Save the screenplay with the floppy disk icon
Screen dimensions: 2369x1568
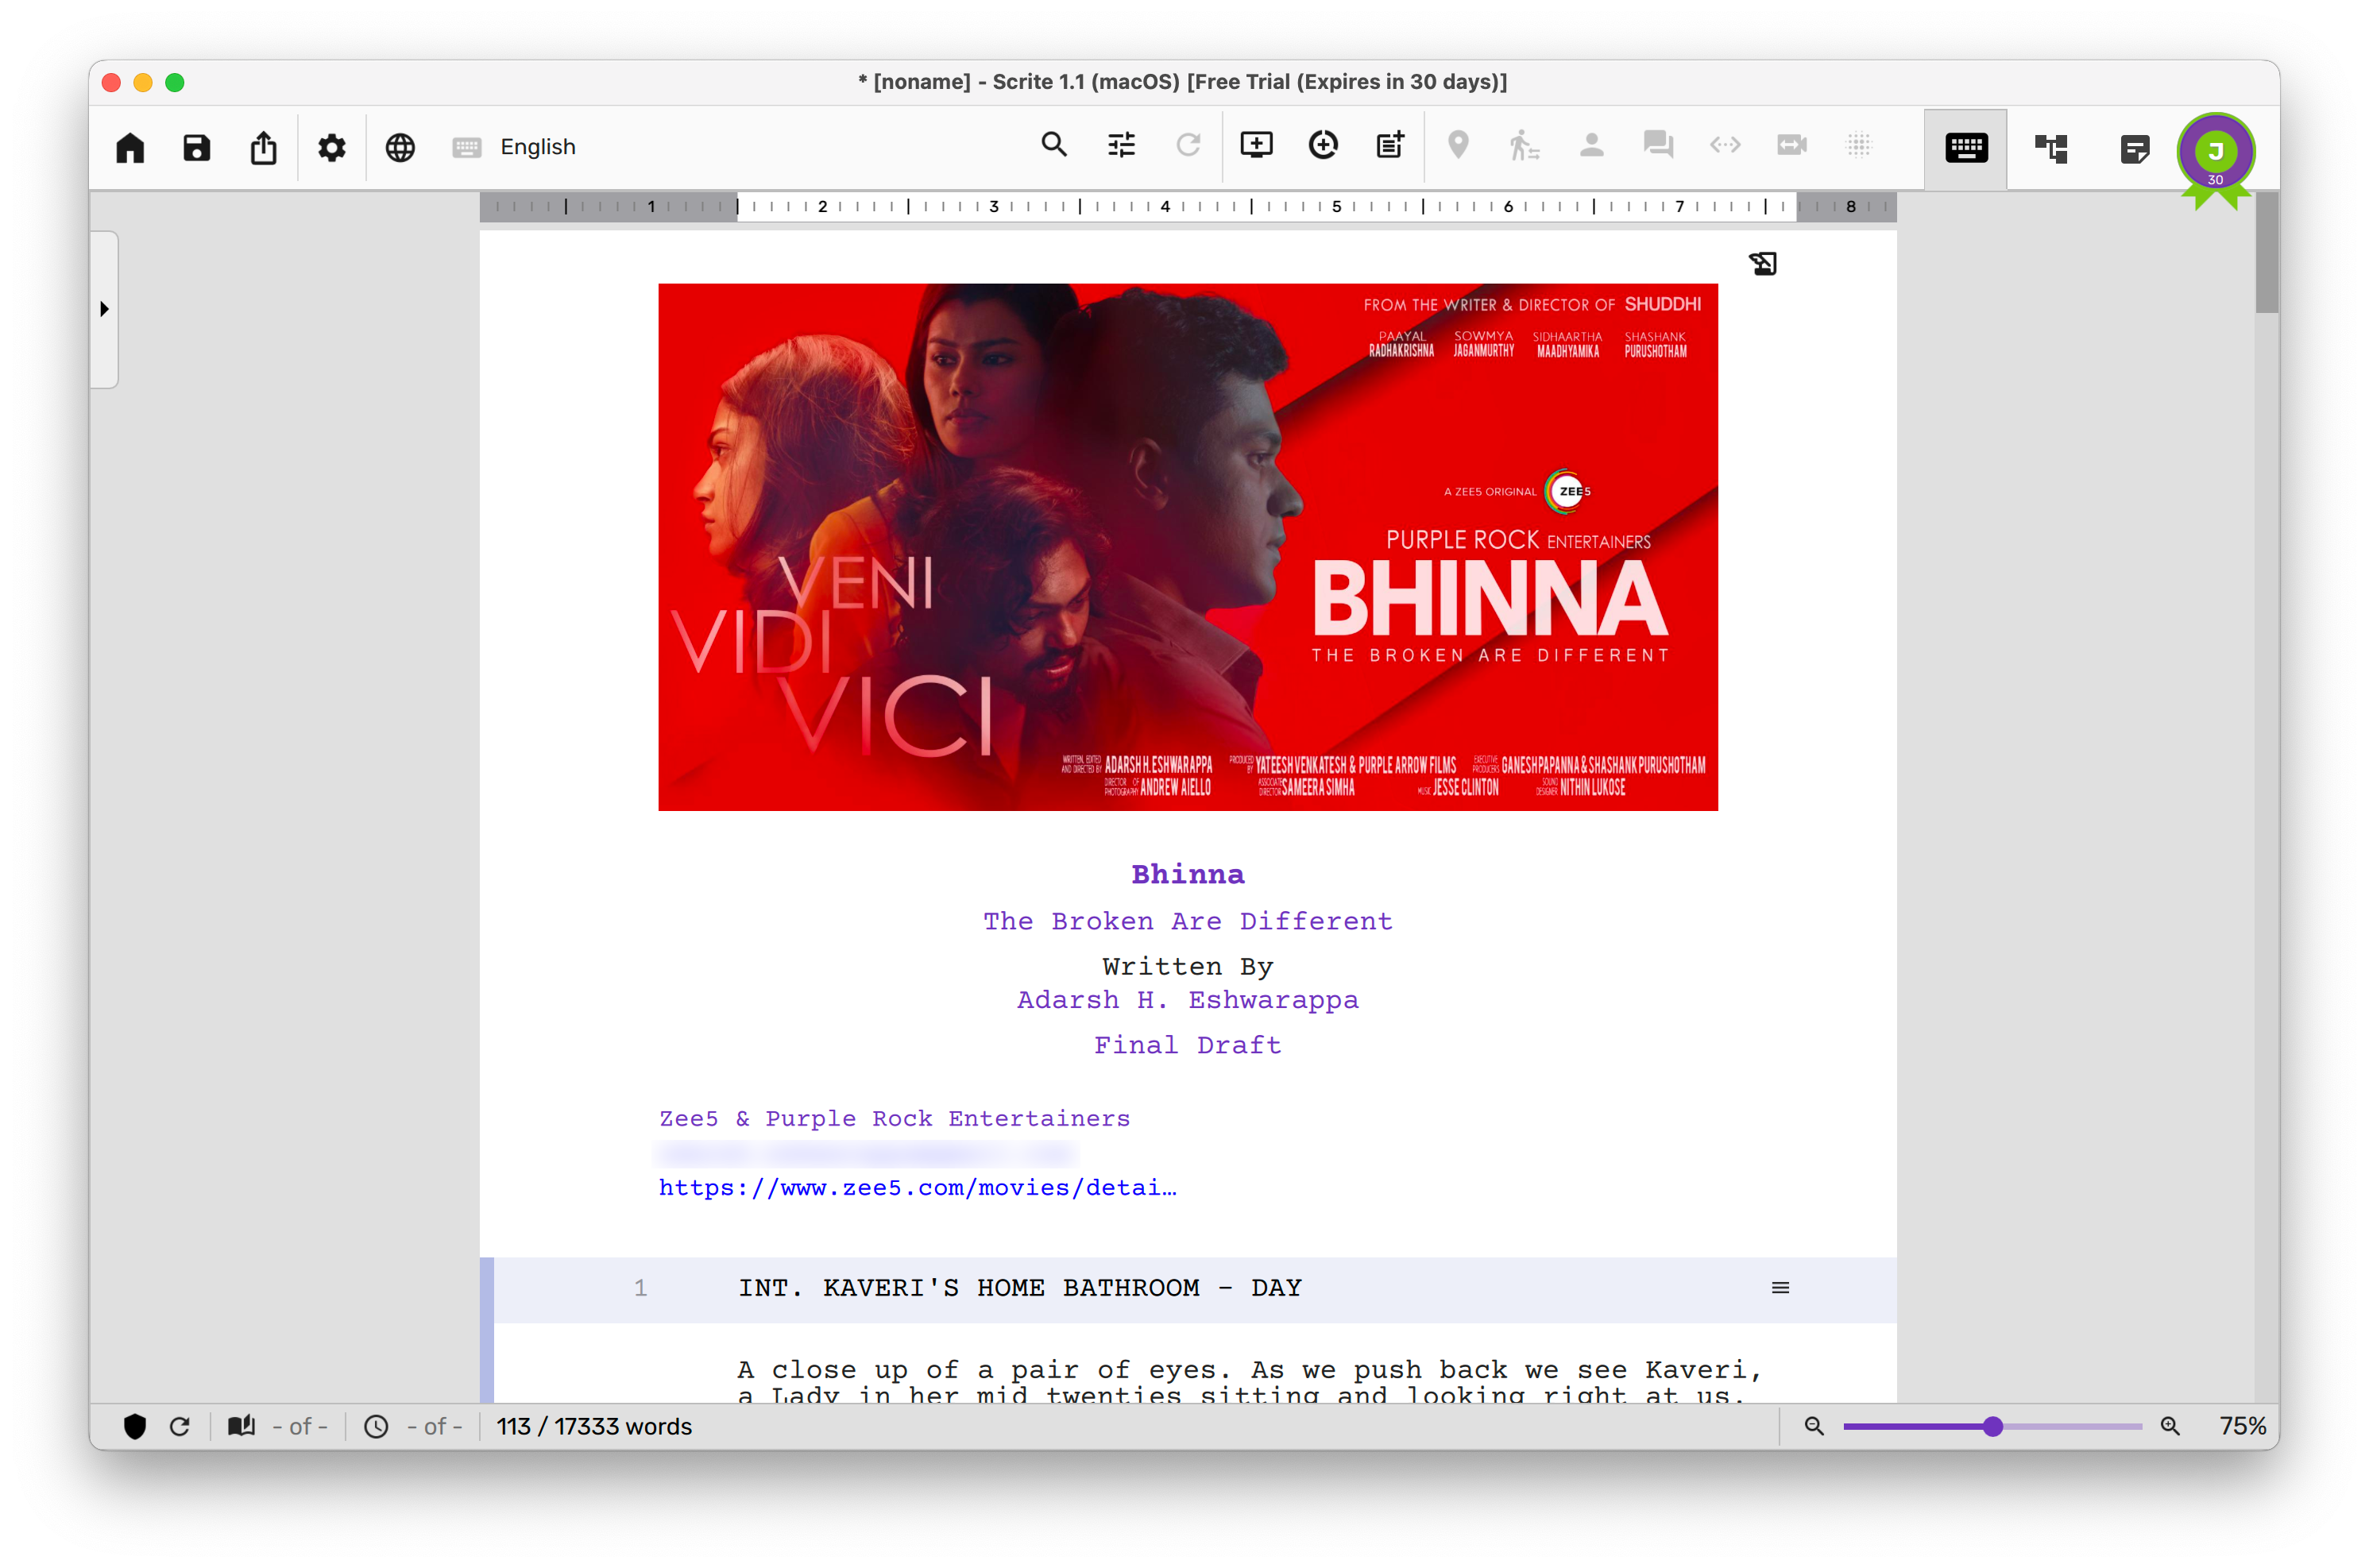pos(197,147)
